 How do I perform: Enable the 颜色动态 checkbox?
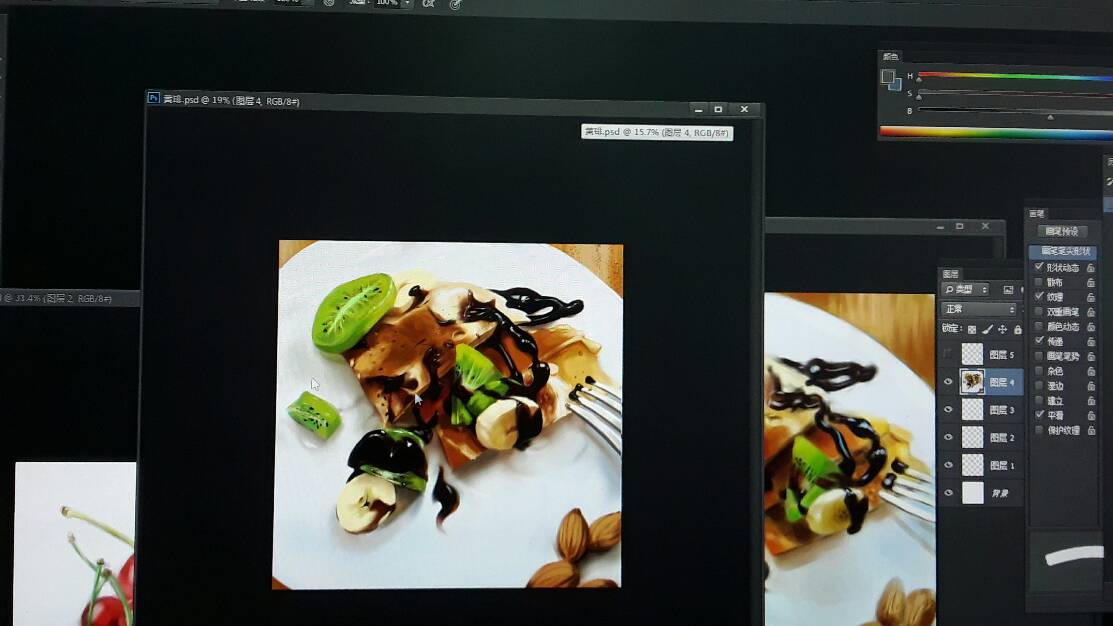coord(1039,326)
